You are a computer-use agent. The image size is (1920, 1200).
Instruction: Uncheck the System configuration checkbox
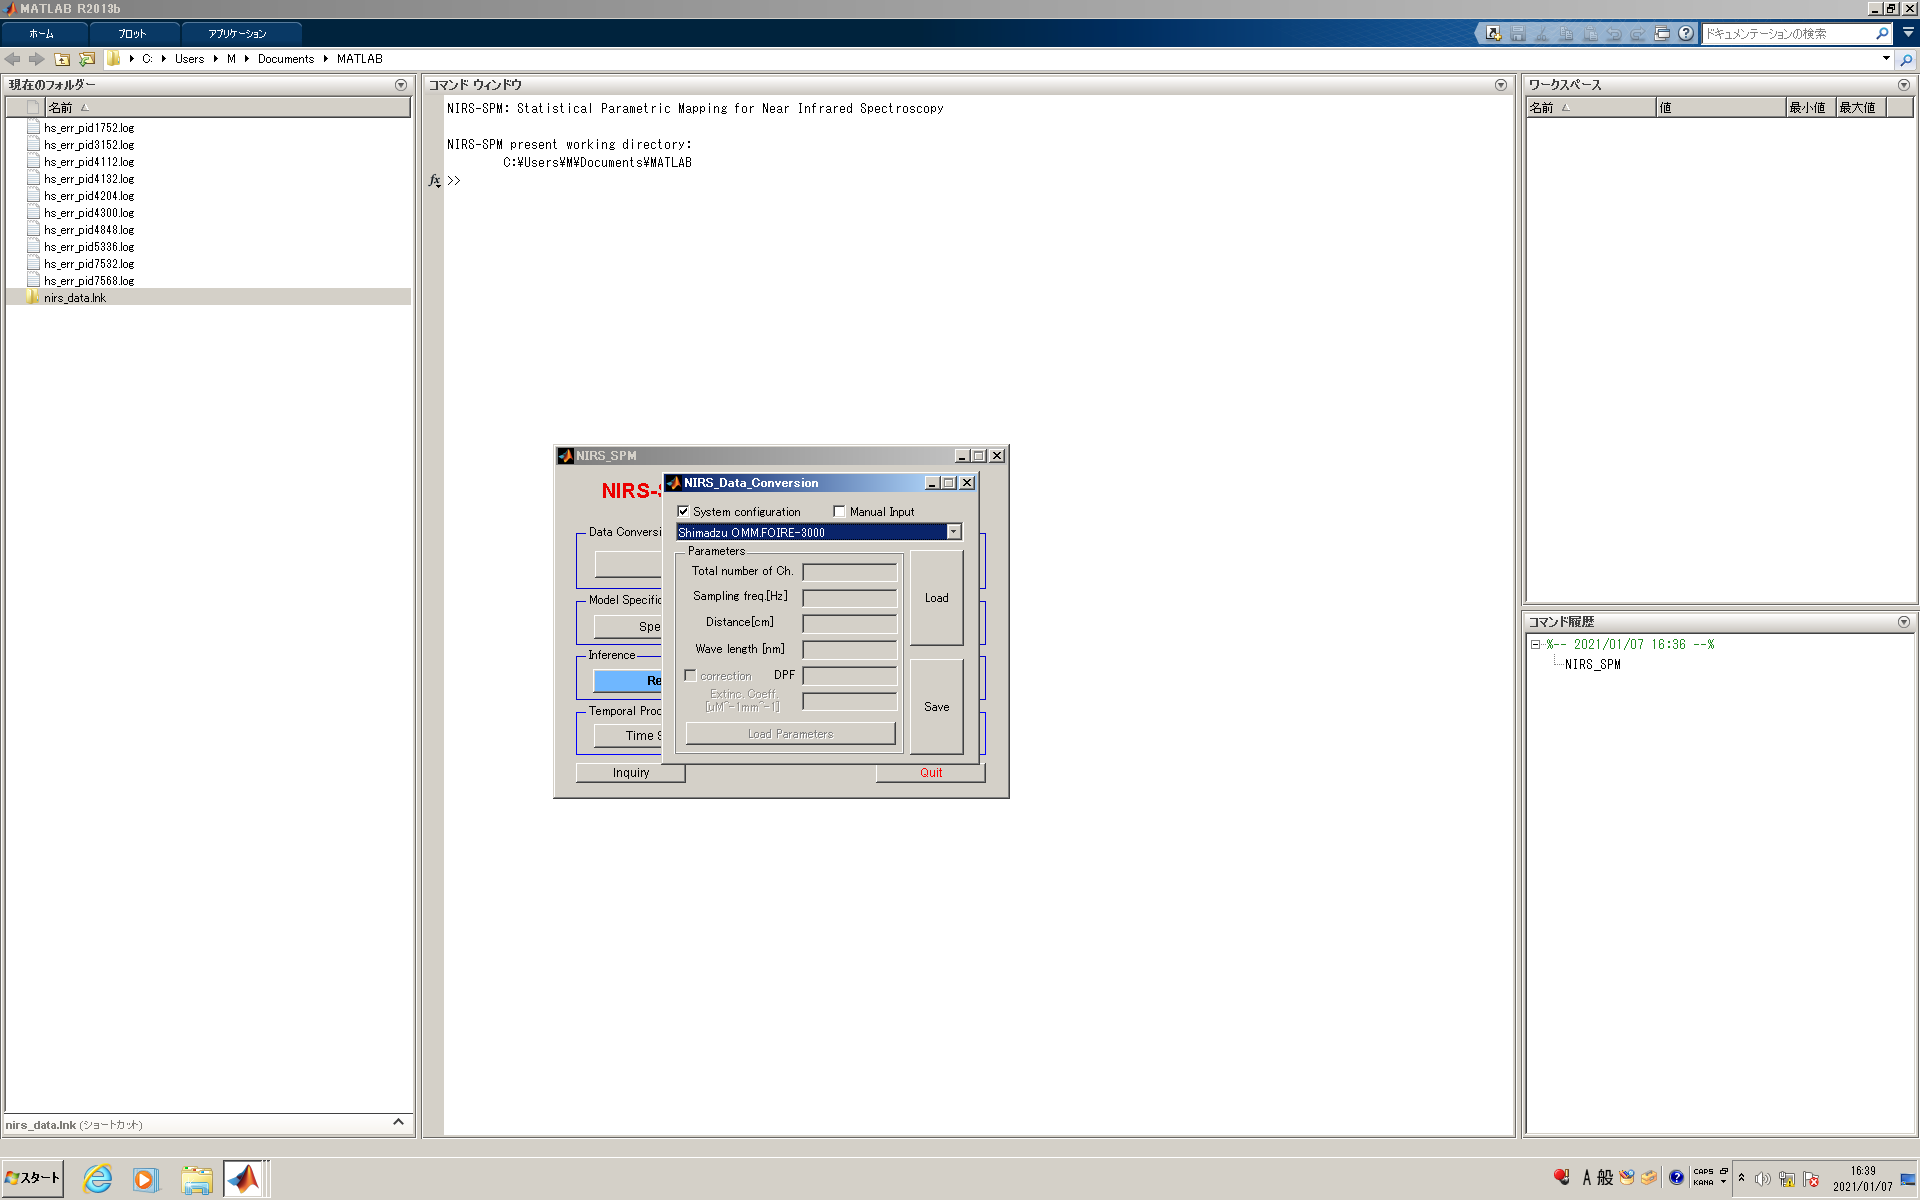tap(684, 512)
